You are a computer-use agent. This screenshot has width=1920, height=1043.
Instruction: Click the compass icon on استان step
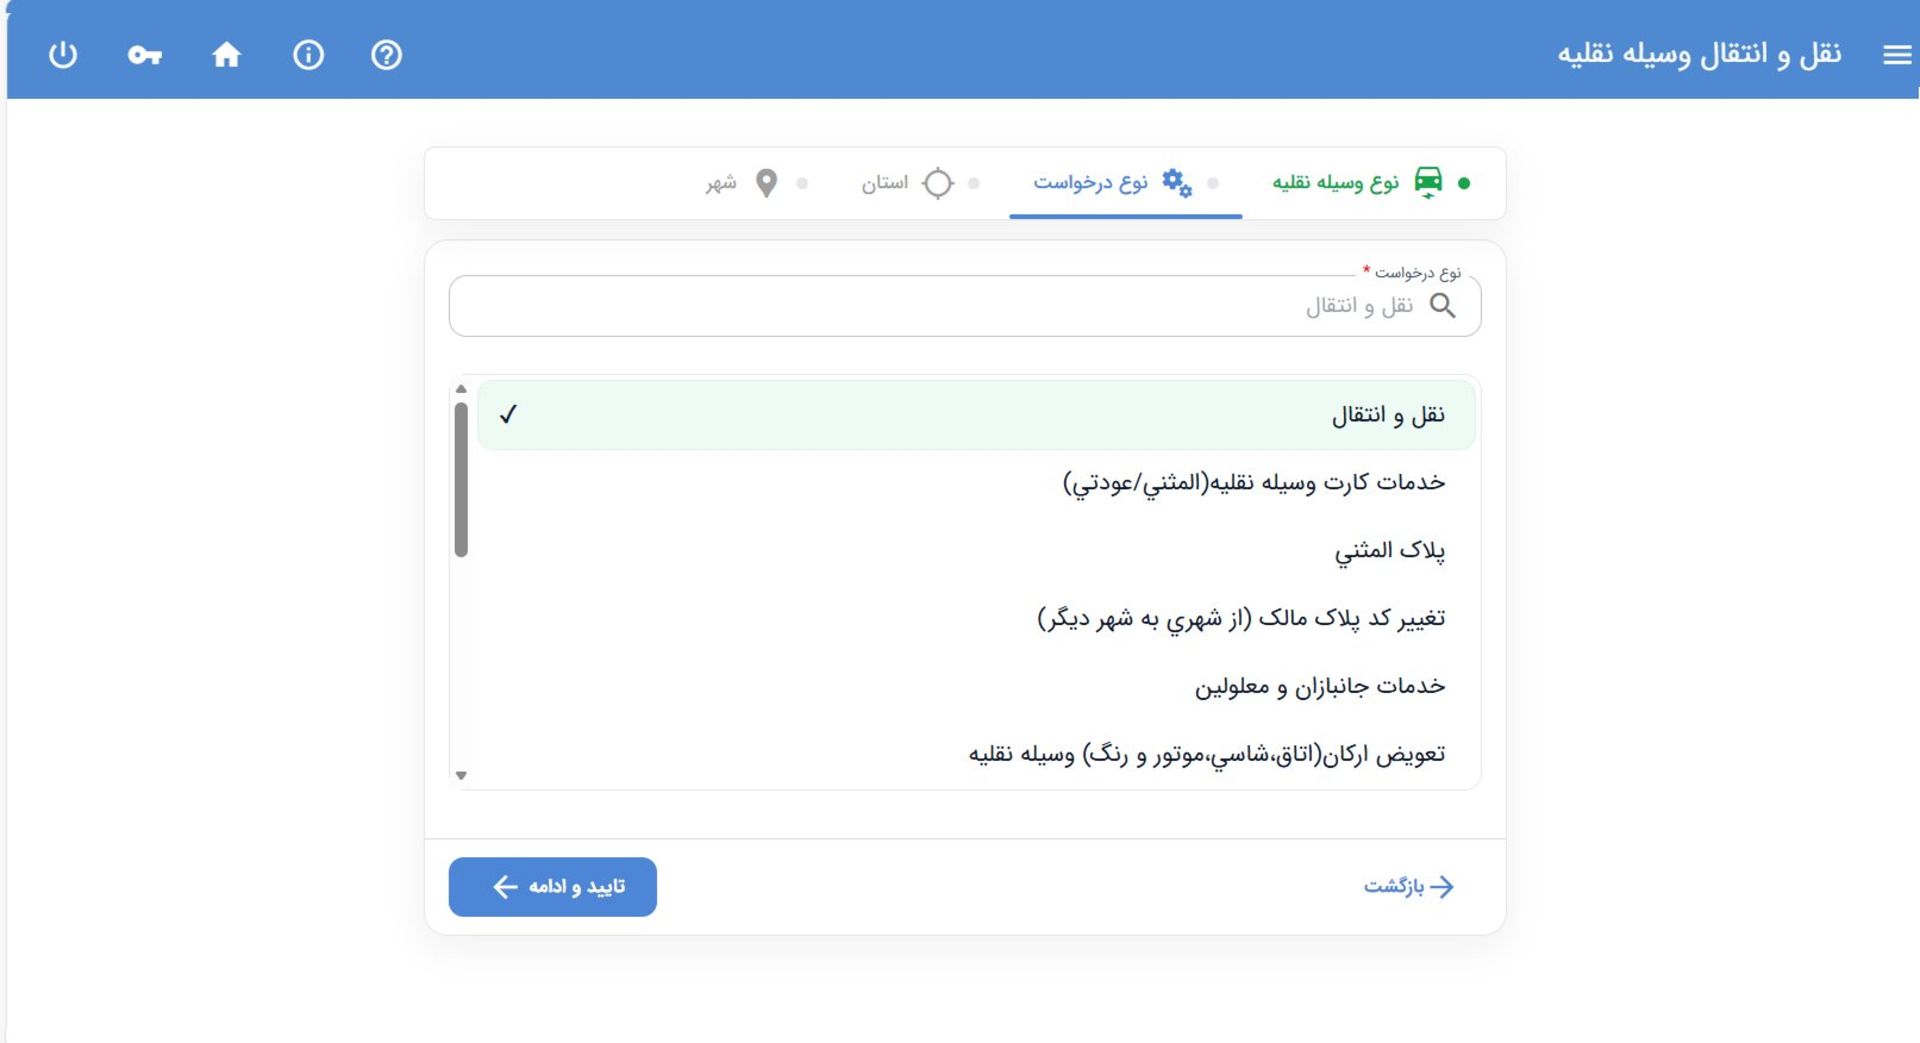pos(938,182)
